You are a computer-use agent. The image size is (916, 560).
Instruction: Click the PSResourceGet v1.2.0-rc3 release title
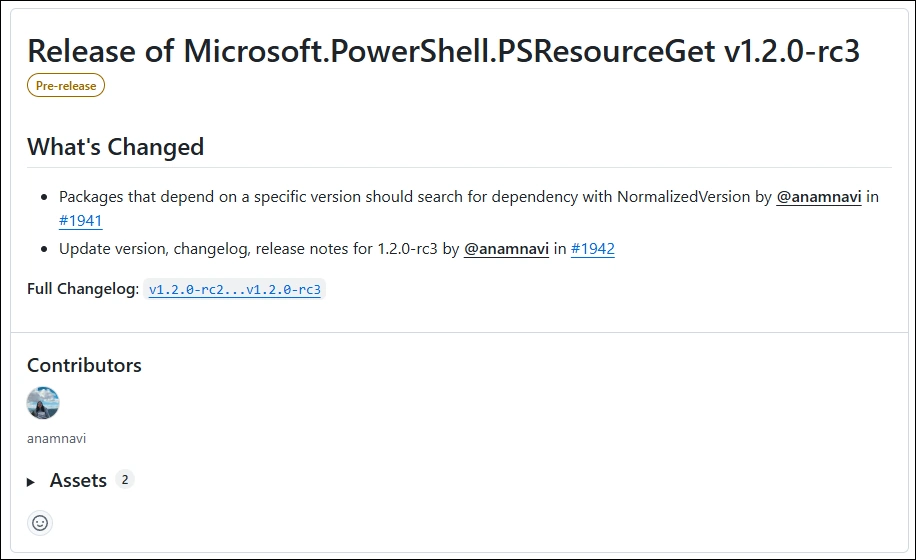443,51
